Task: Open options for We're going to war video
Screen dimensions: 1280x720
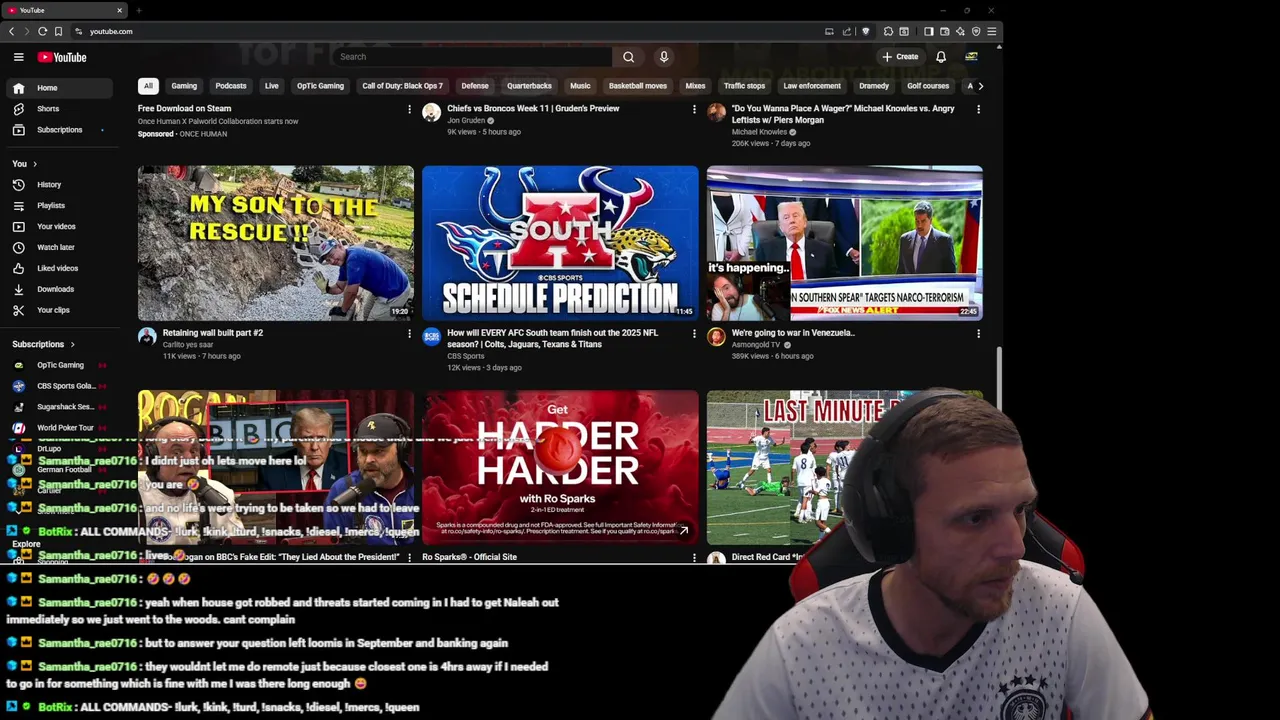Action: click(x=978, y=333)
